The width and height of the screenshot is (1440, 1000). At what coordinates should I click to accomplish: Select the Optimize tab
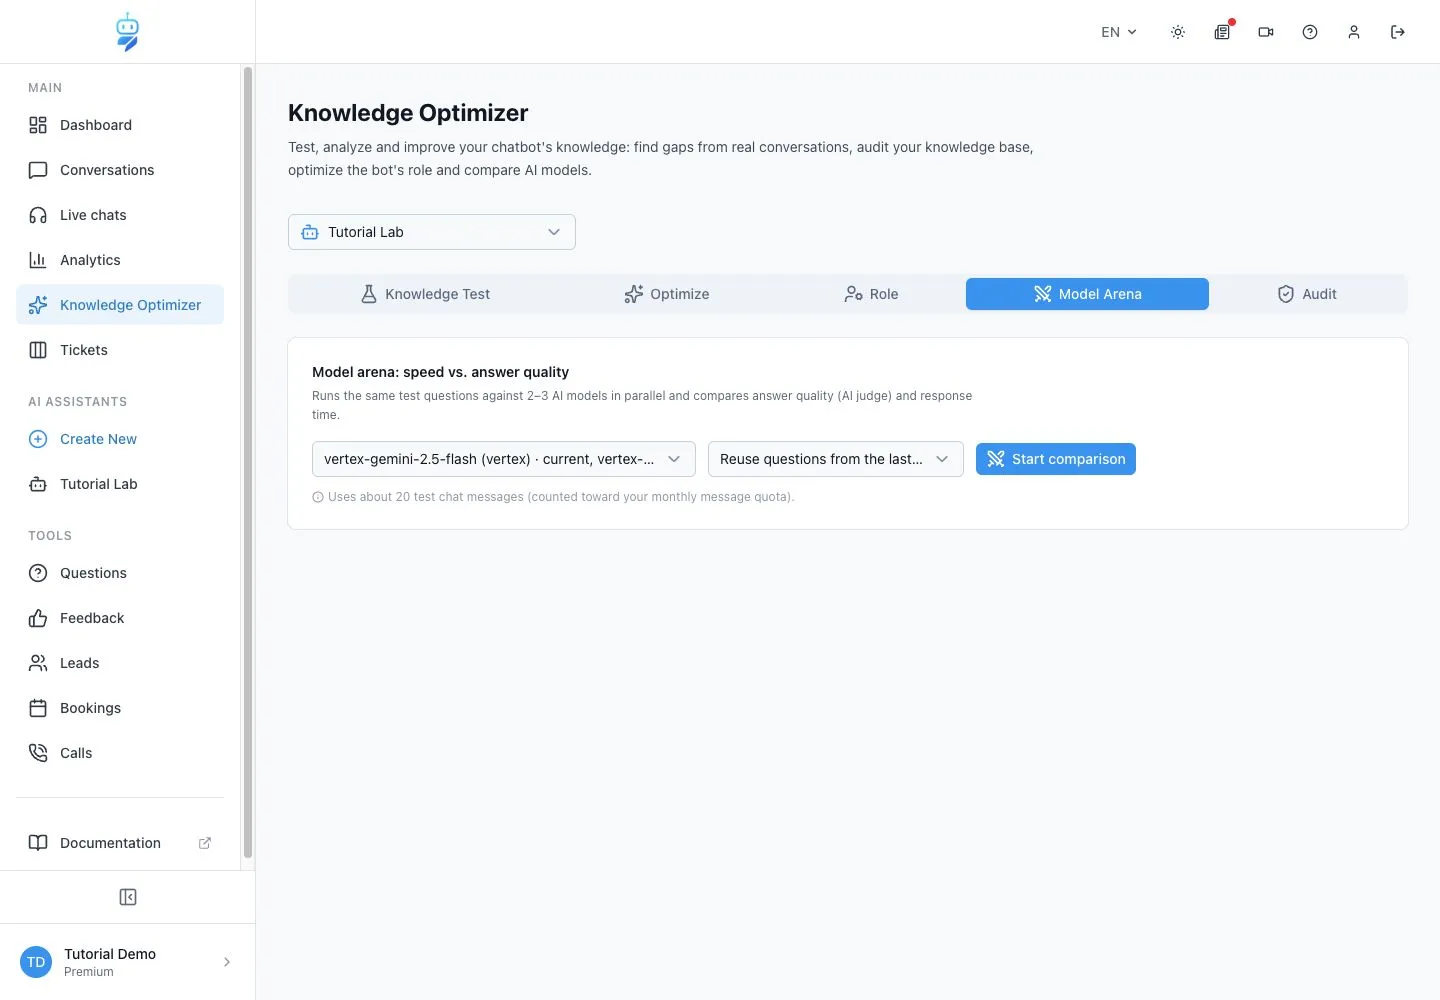pyautogui.click(x=667, y=294)
